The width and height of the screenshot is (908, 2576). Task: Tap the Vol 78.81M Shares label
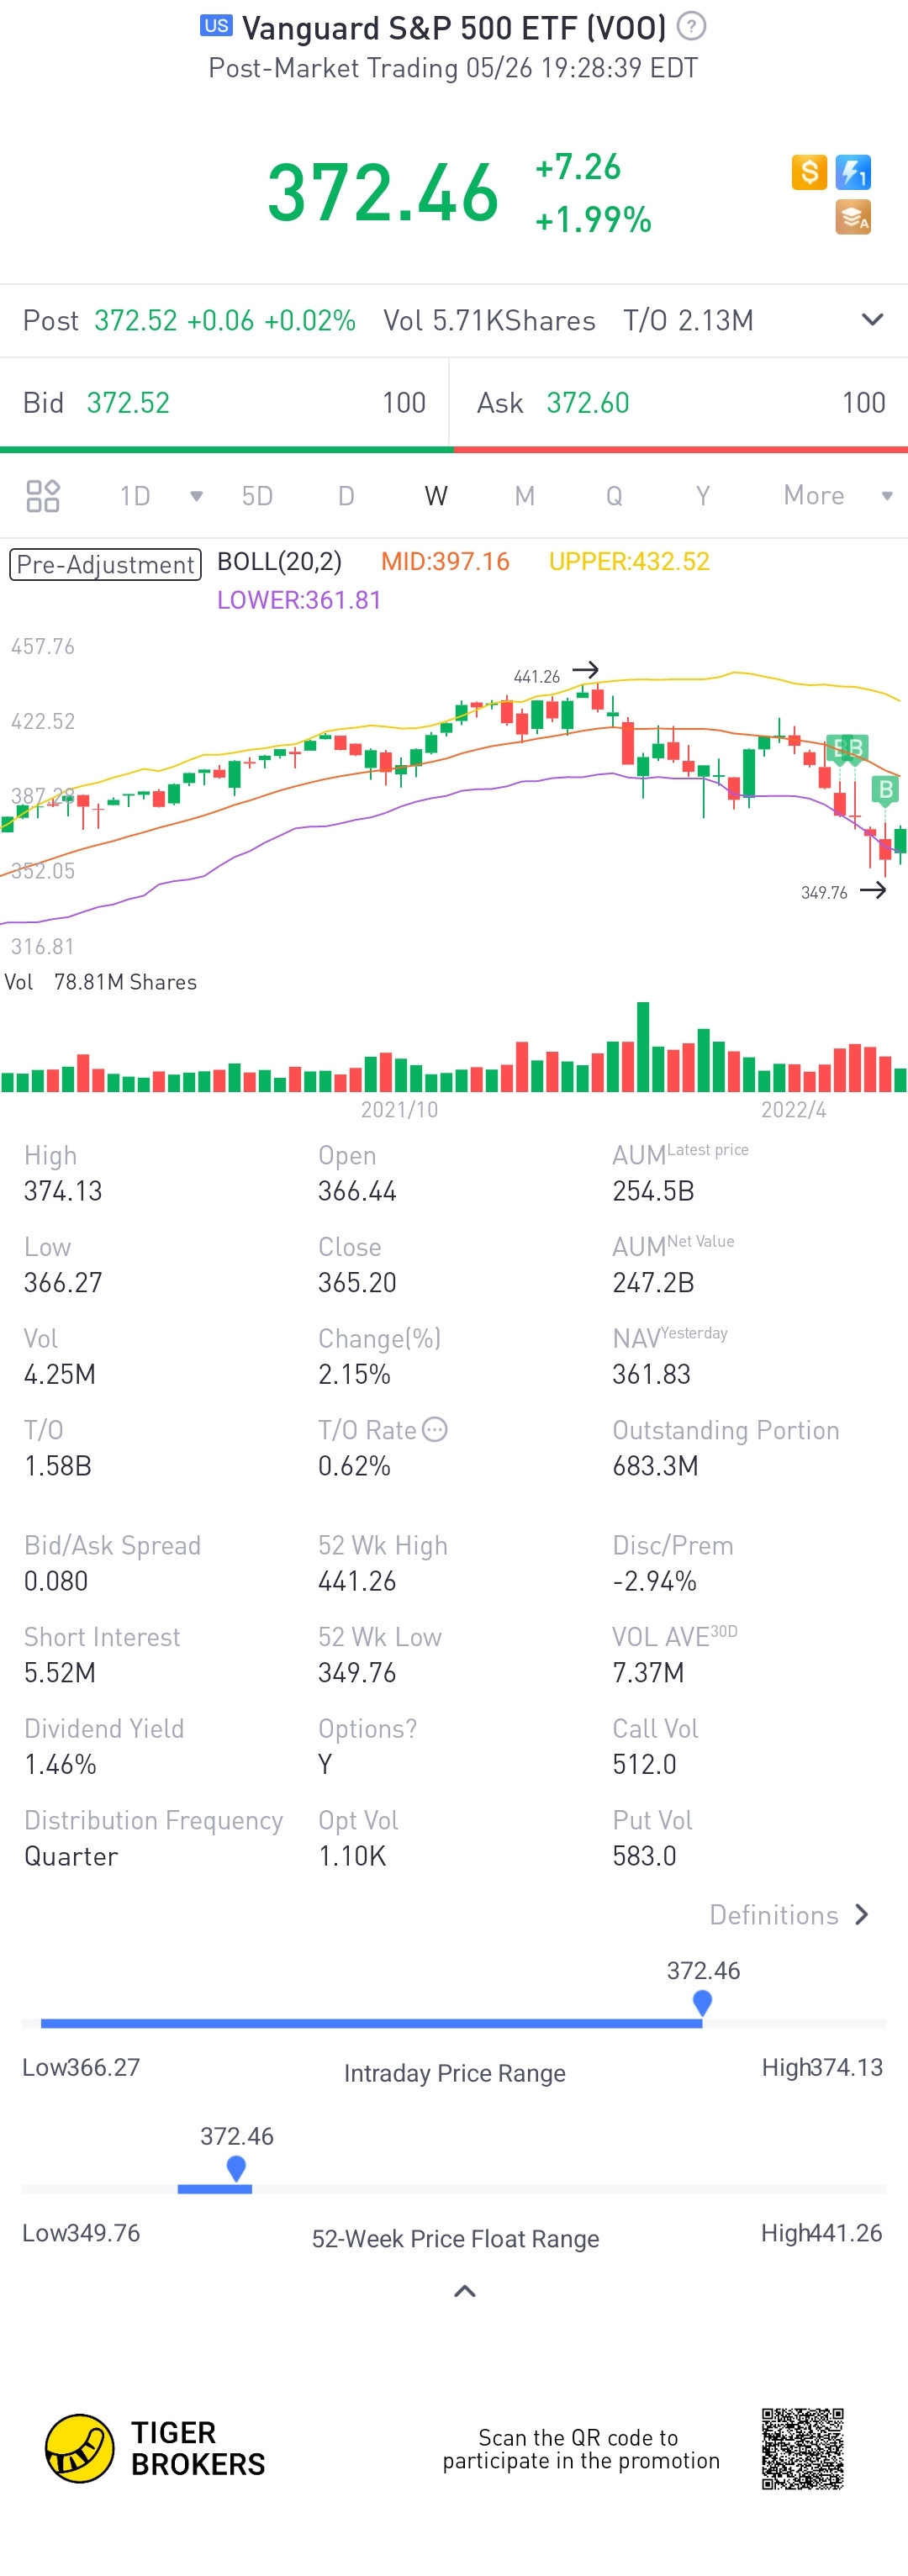pyautogui.click(x=101, y=982)
